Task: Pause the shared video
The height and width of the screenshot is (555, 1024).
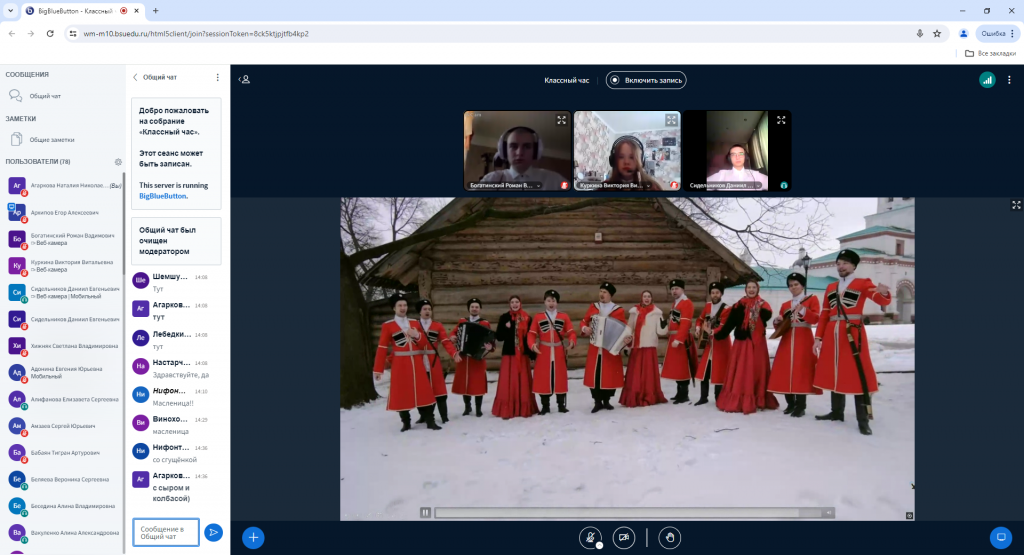Action: (425, 513)
